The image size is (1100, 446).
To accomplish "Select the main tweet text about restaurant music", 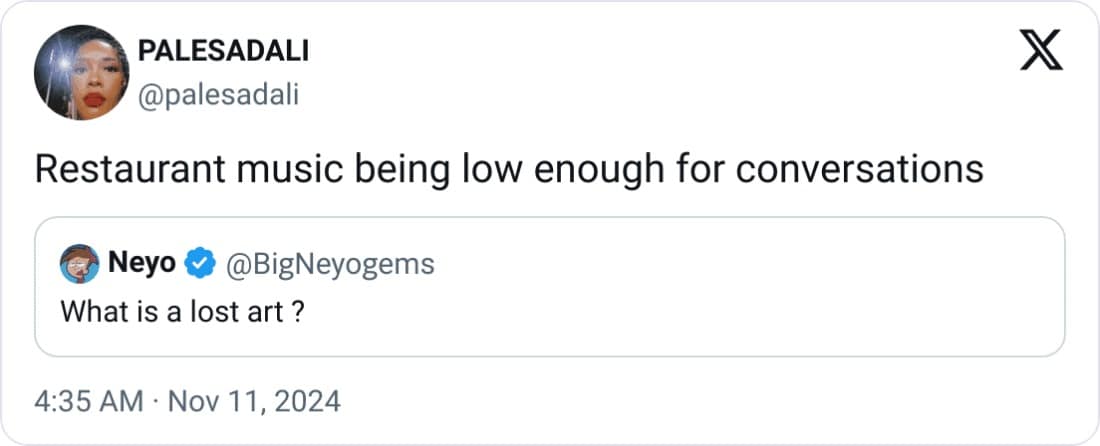I will [x=509, y=170].
